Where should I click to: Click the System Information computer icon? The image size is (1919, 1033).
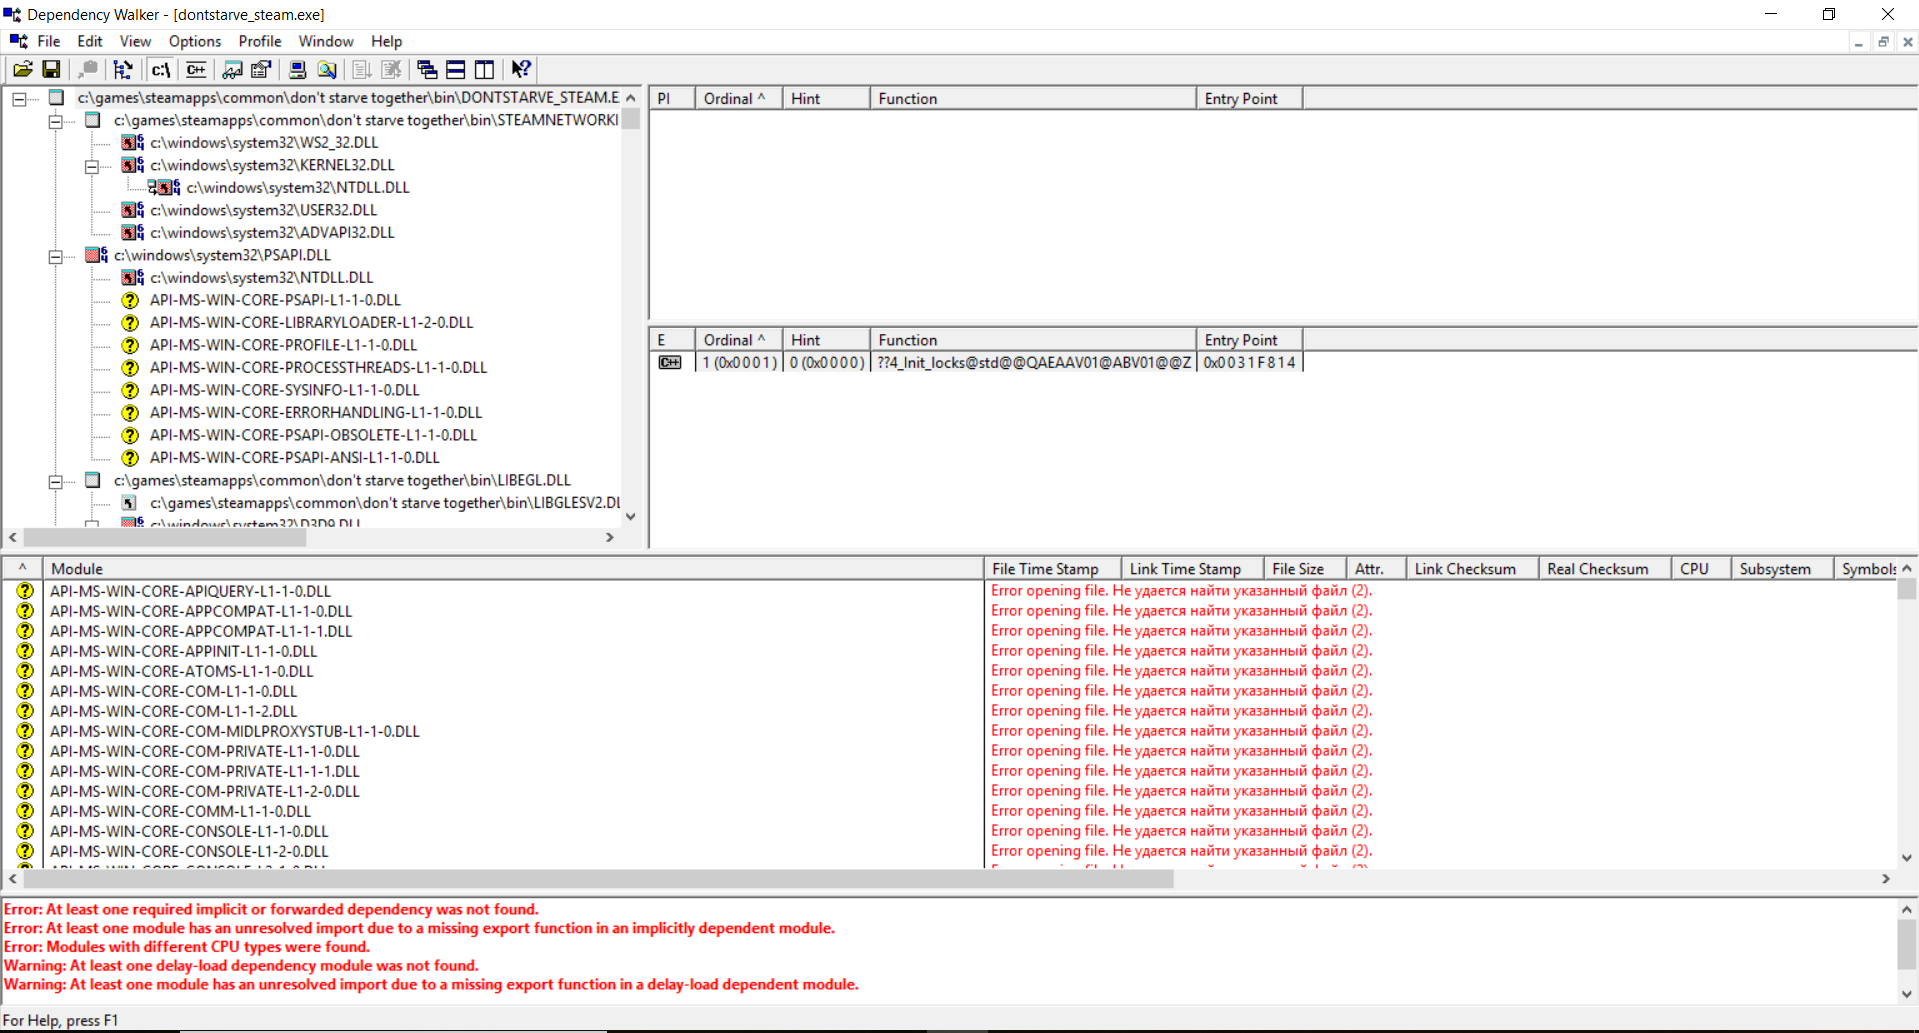(297, 69)
